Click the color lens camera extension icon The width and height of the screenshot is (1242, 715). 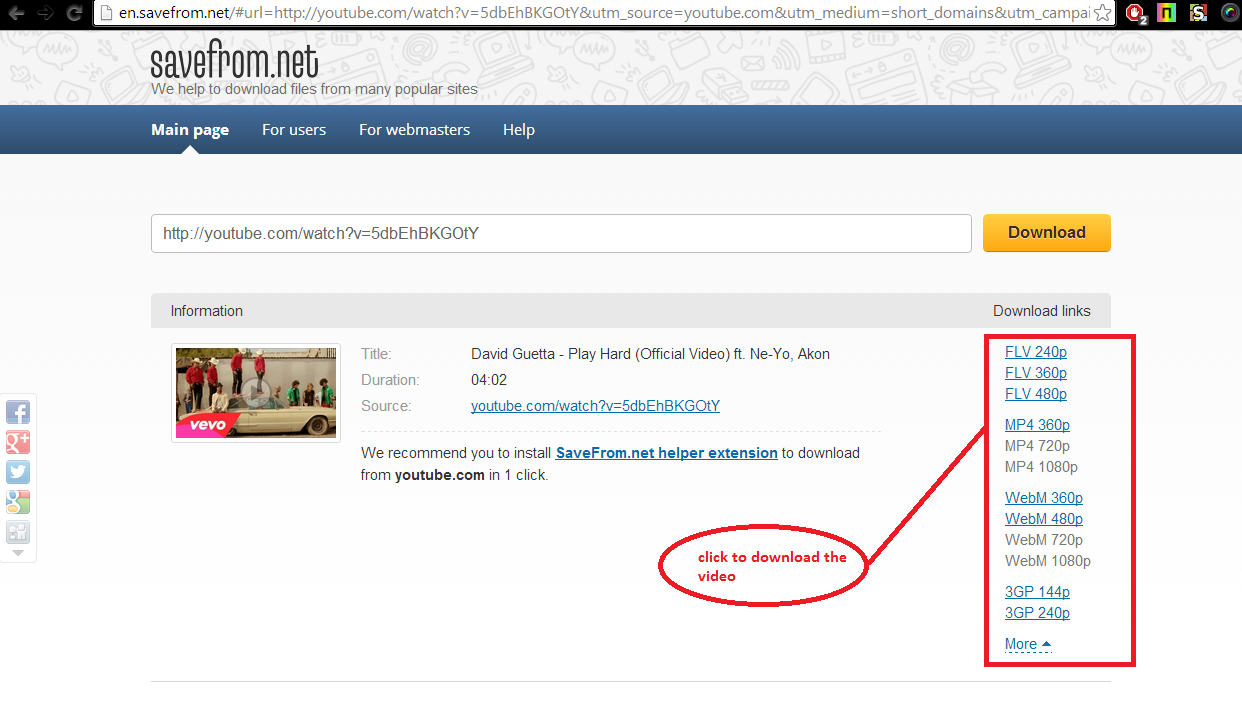point(1229,14)
